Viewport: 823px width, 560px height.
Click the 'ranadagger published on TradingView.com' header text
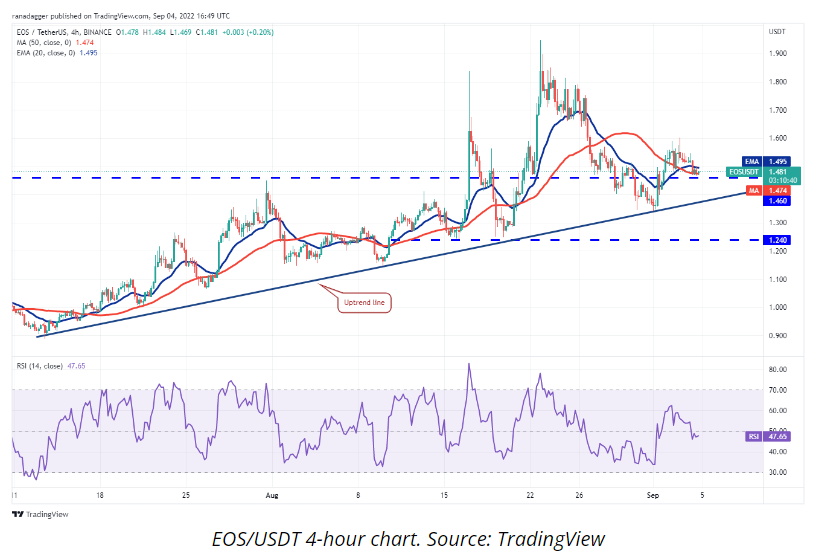[x=80, y=16]
